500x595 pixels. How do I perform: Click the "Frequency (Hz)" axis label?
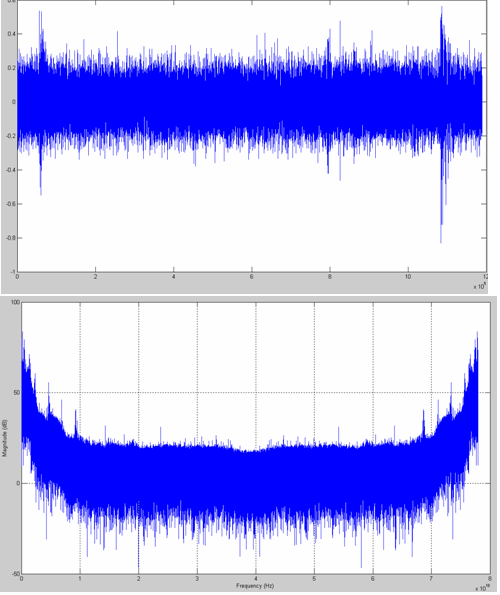pyautogui.click(x=255, y=586)
